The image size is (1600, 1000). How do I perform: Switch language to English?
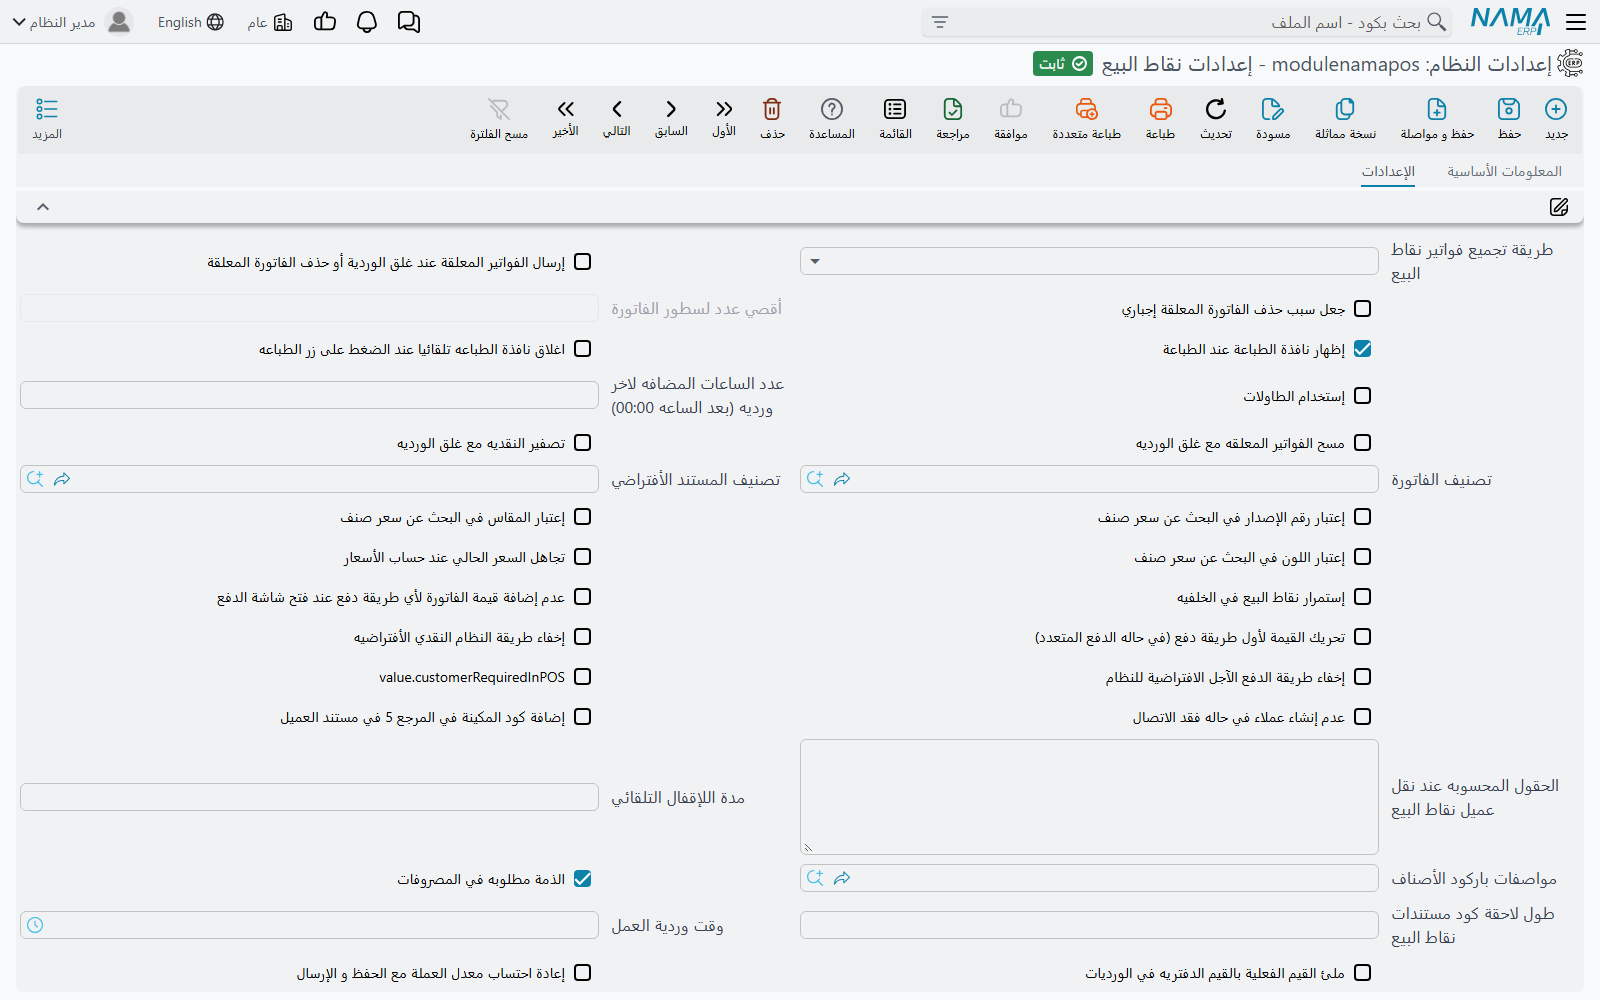[190, 22]
